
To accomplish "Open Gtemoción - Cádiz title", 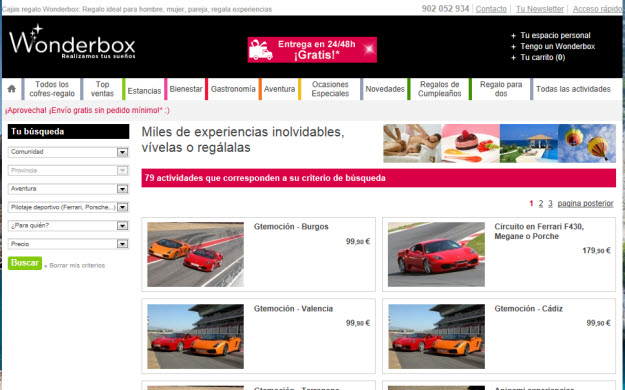I will coord(529,309).
